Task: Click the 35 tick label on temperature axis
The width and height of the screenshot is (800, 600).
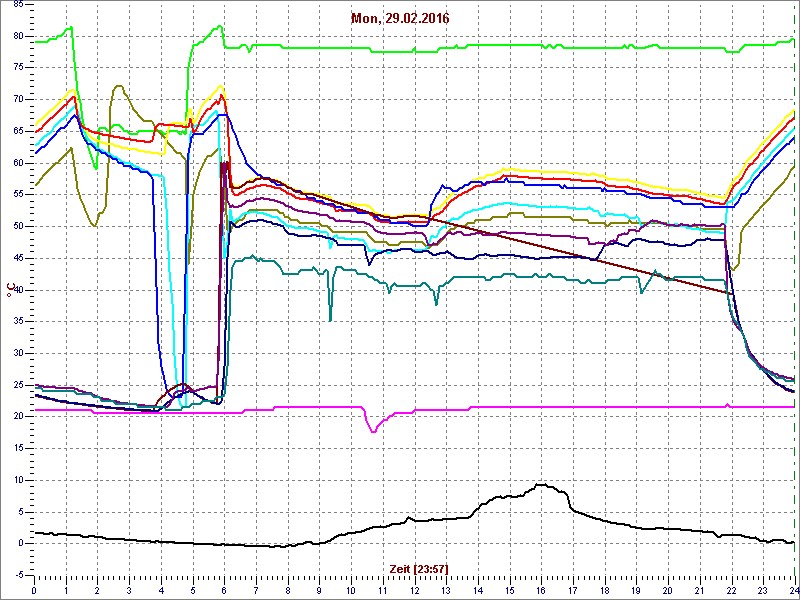Action: click(x=17, y=322)
